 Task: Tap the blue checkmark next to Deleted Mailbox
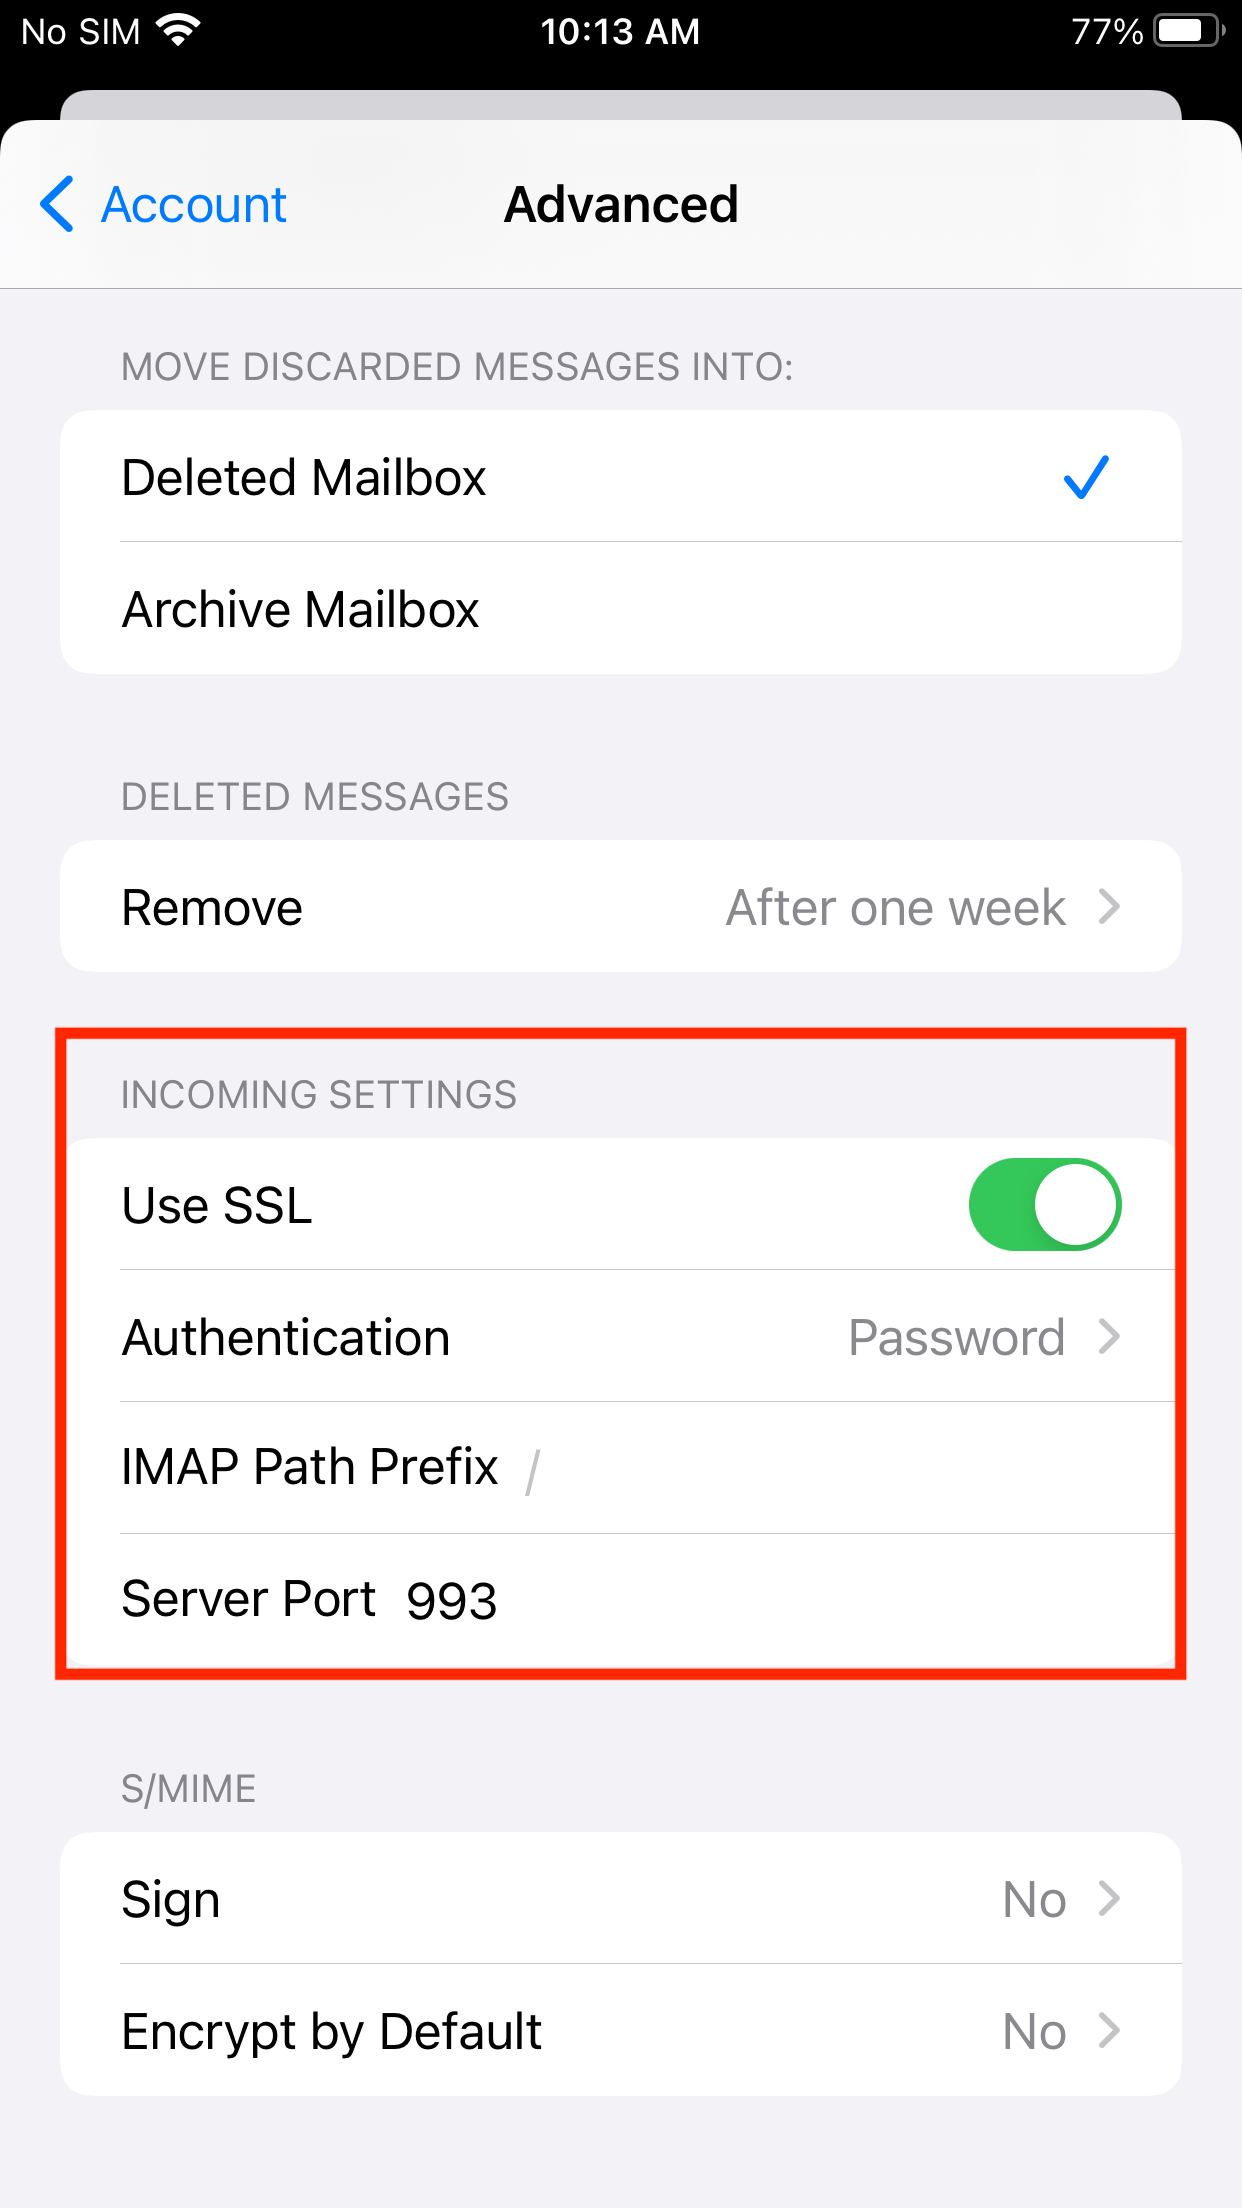click(x=1086, y=477)
